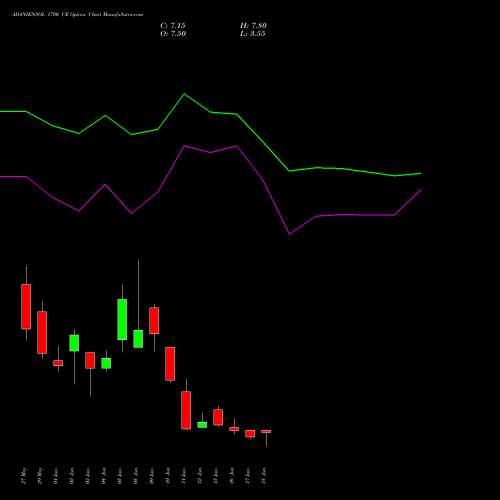Screen dimensions: 500x500
Task: Select the low value 'L: 3.55'
Action: coord(253,34)
